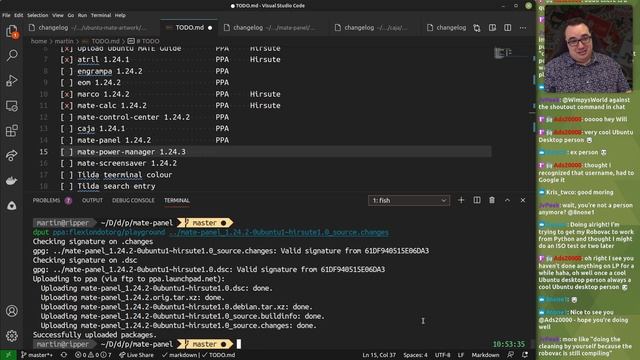
Task: Click the unsaved dot on the TODO.md tab
Action: click(x=210, y=28)
